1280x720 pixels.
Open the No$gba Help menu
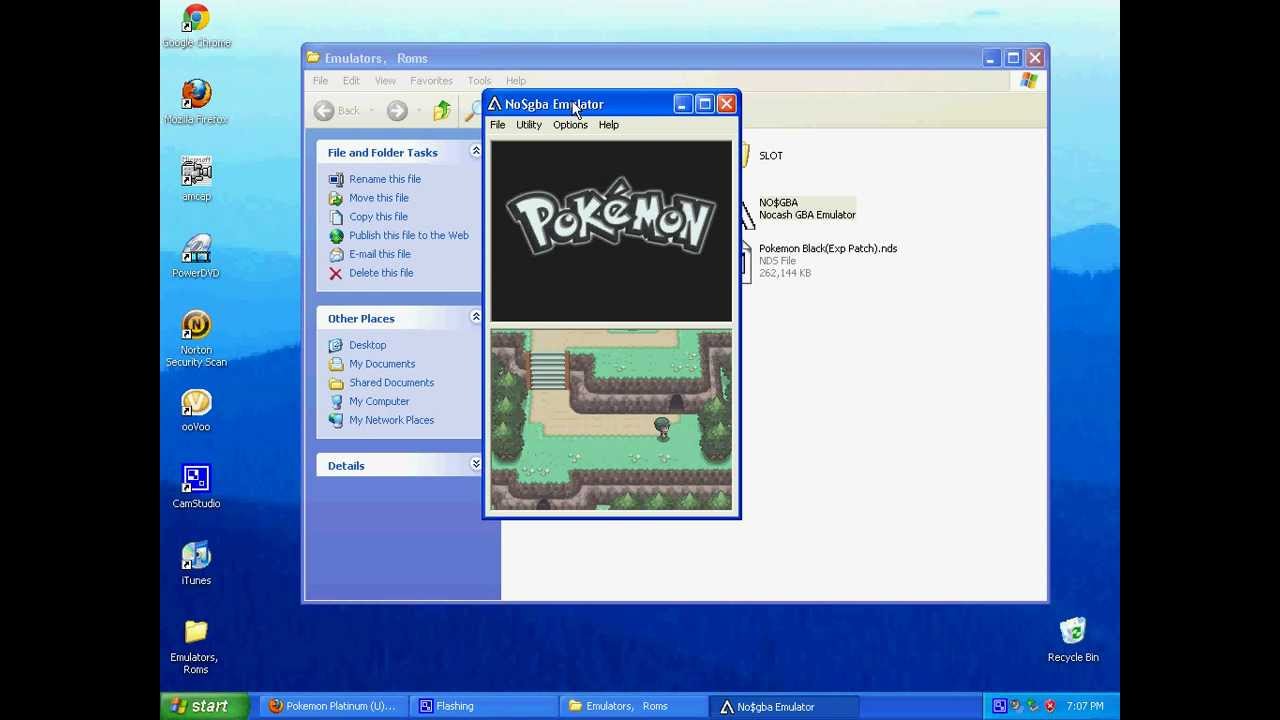(609, 125)
